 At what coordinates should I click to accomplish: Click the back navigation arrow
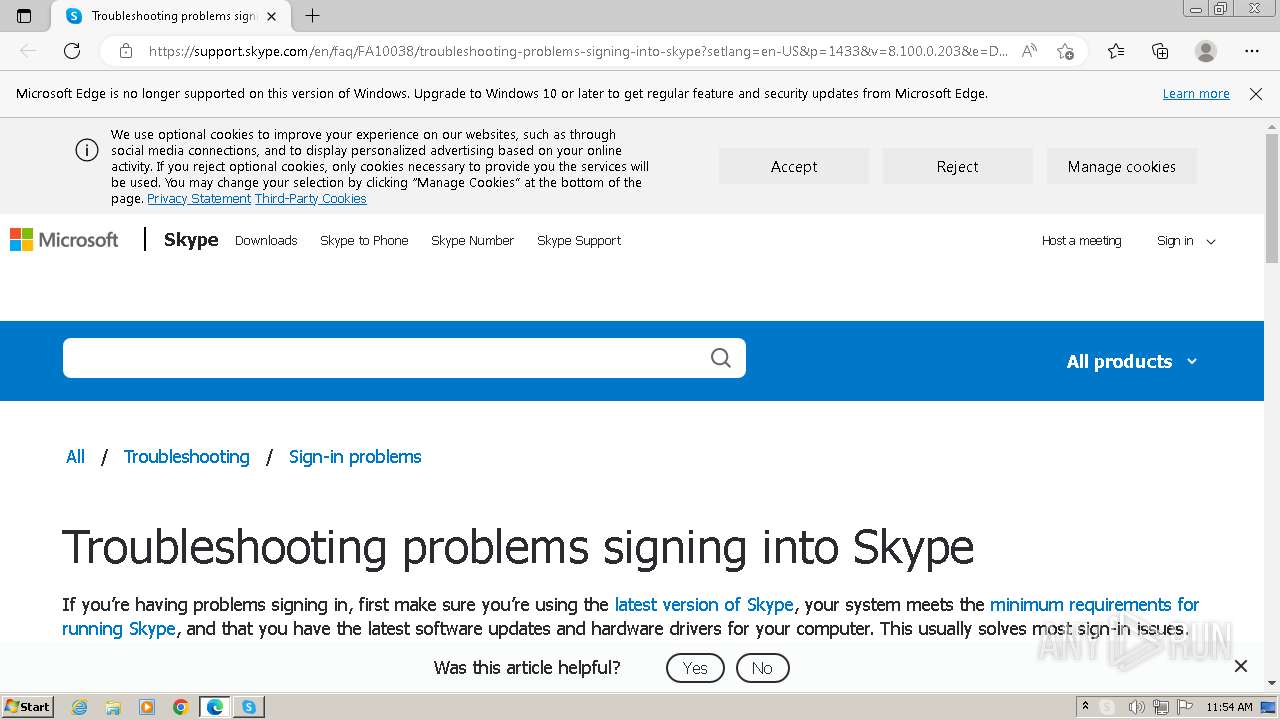tap(28, 51)
